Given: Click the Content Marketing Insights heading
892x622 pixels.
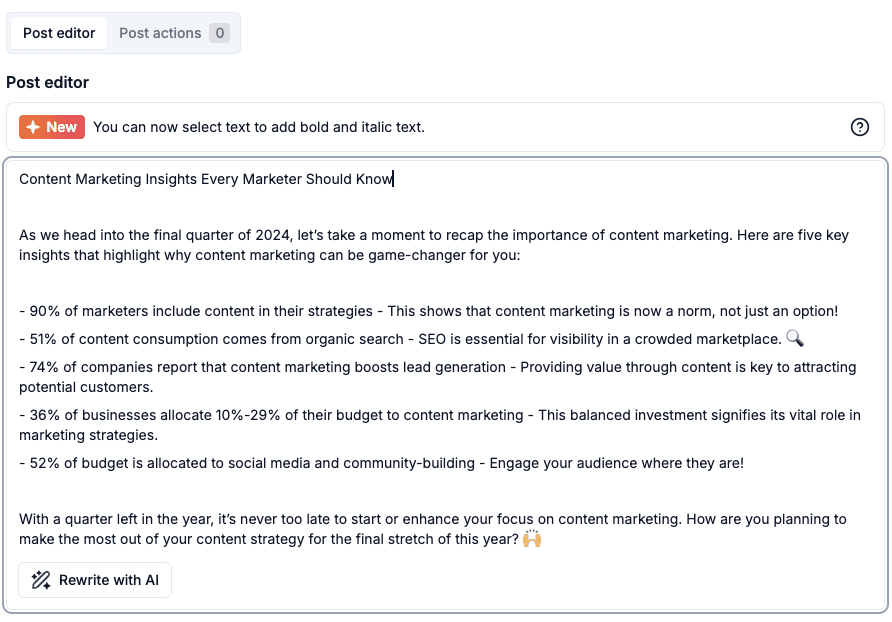Looking at the screenshot, I should [204, 179].
